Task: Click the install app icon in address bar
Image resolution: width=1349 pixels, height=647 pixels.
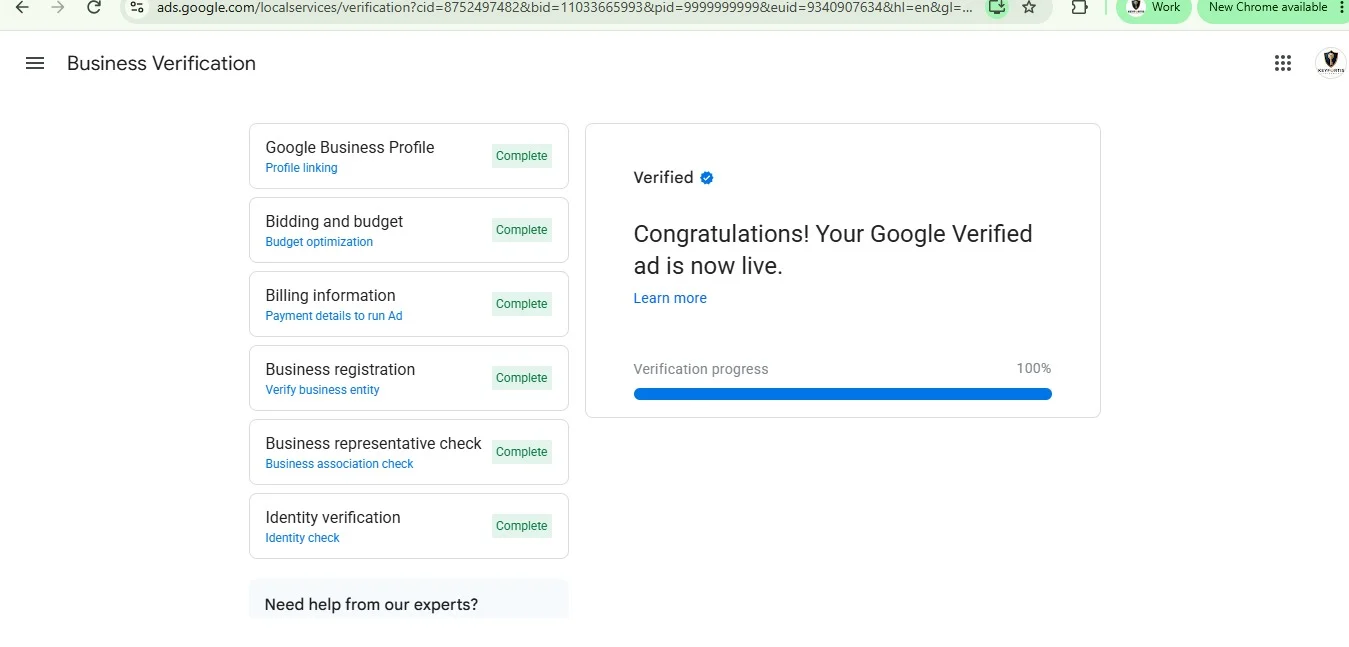Action: [x=996, y=7]
